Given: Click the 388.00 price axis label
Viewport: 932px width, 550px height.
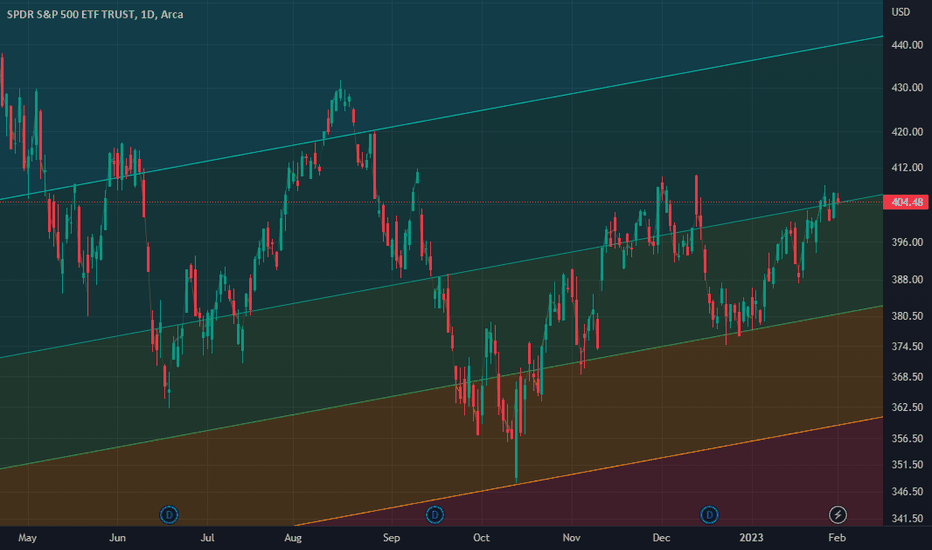Looking at the screenshot, I should [907, 279].
